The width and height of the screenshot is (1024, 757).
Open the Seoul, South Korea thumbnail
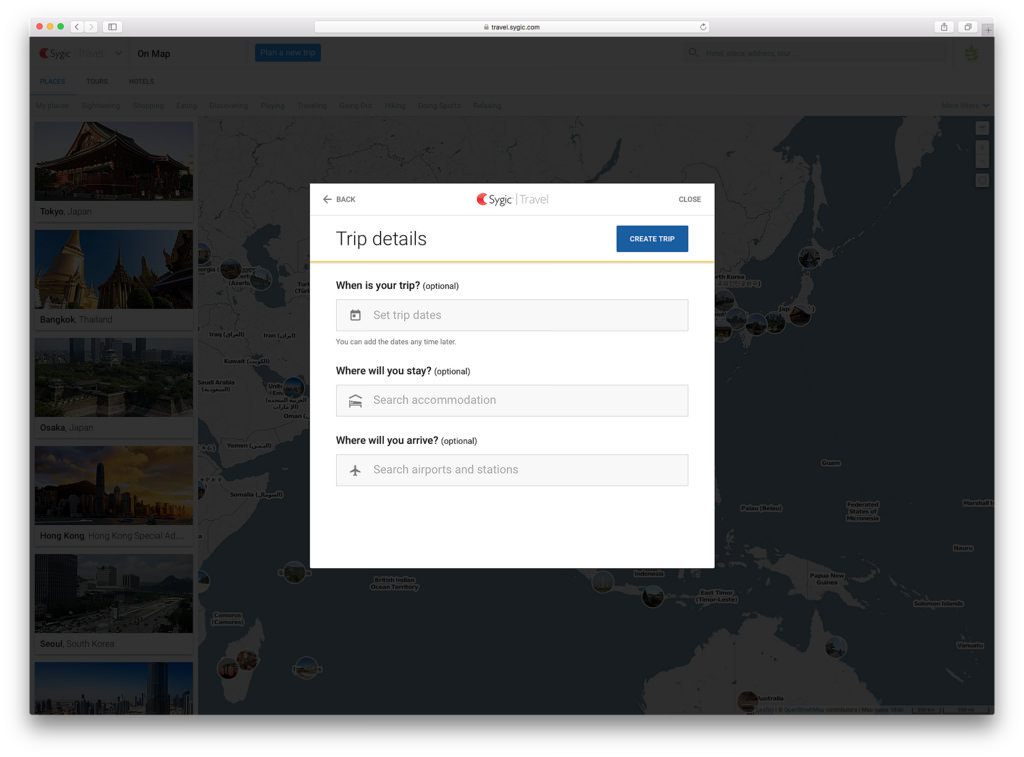pyautogui.click(x=114, y=594)
